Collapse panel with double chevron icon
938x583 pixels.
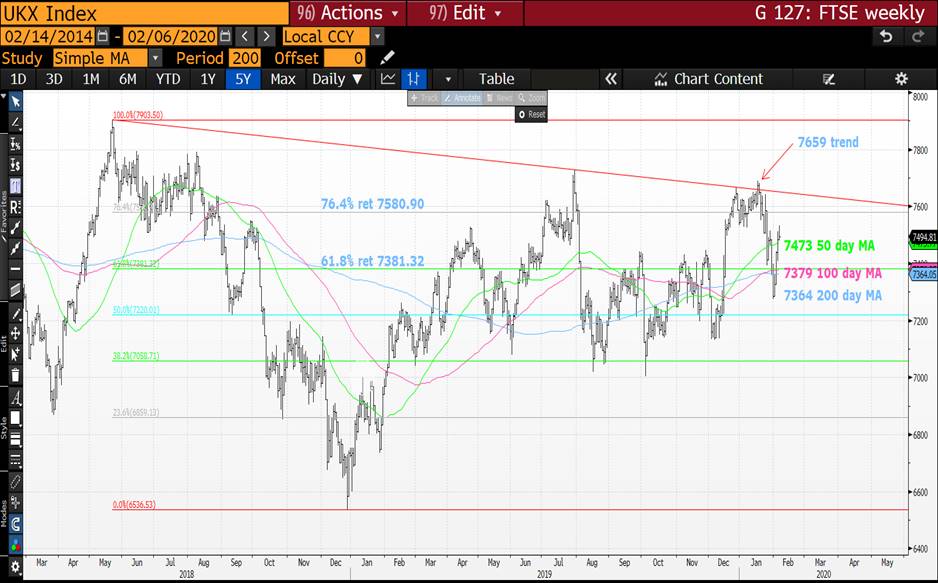click(x=611, y=79)
